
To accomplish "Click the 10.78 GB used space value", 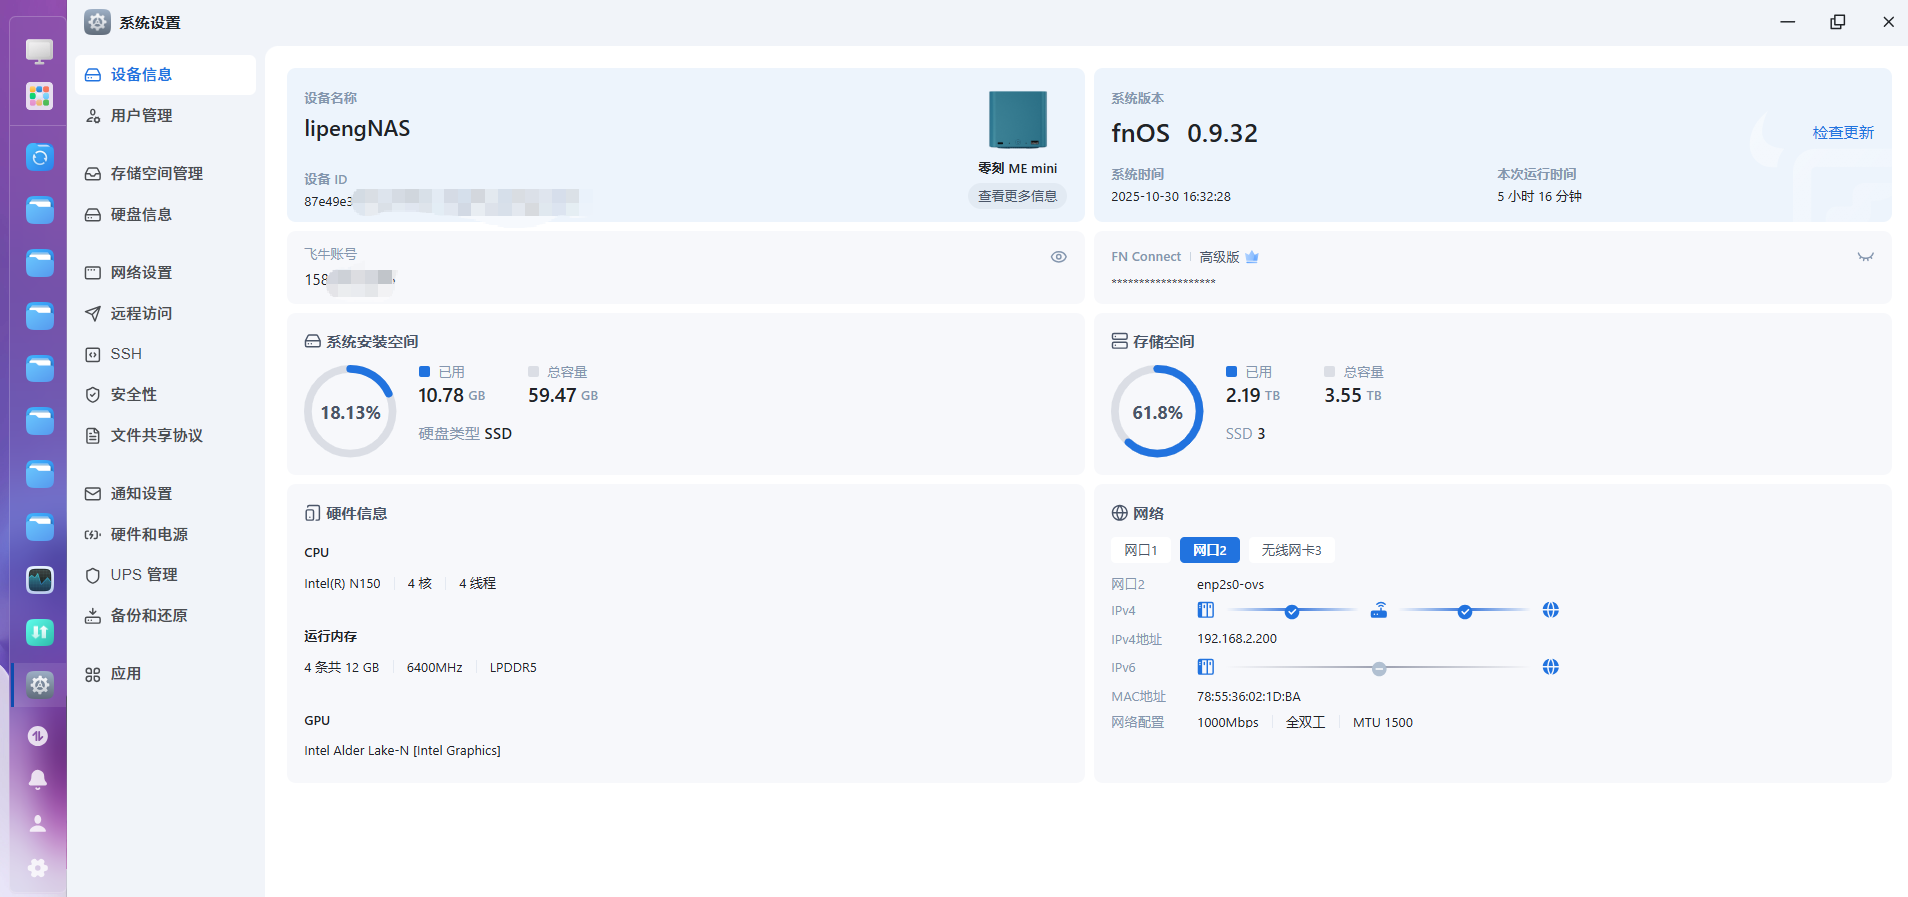I will (451, 396).
